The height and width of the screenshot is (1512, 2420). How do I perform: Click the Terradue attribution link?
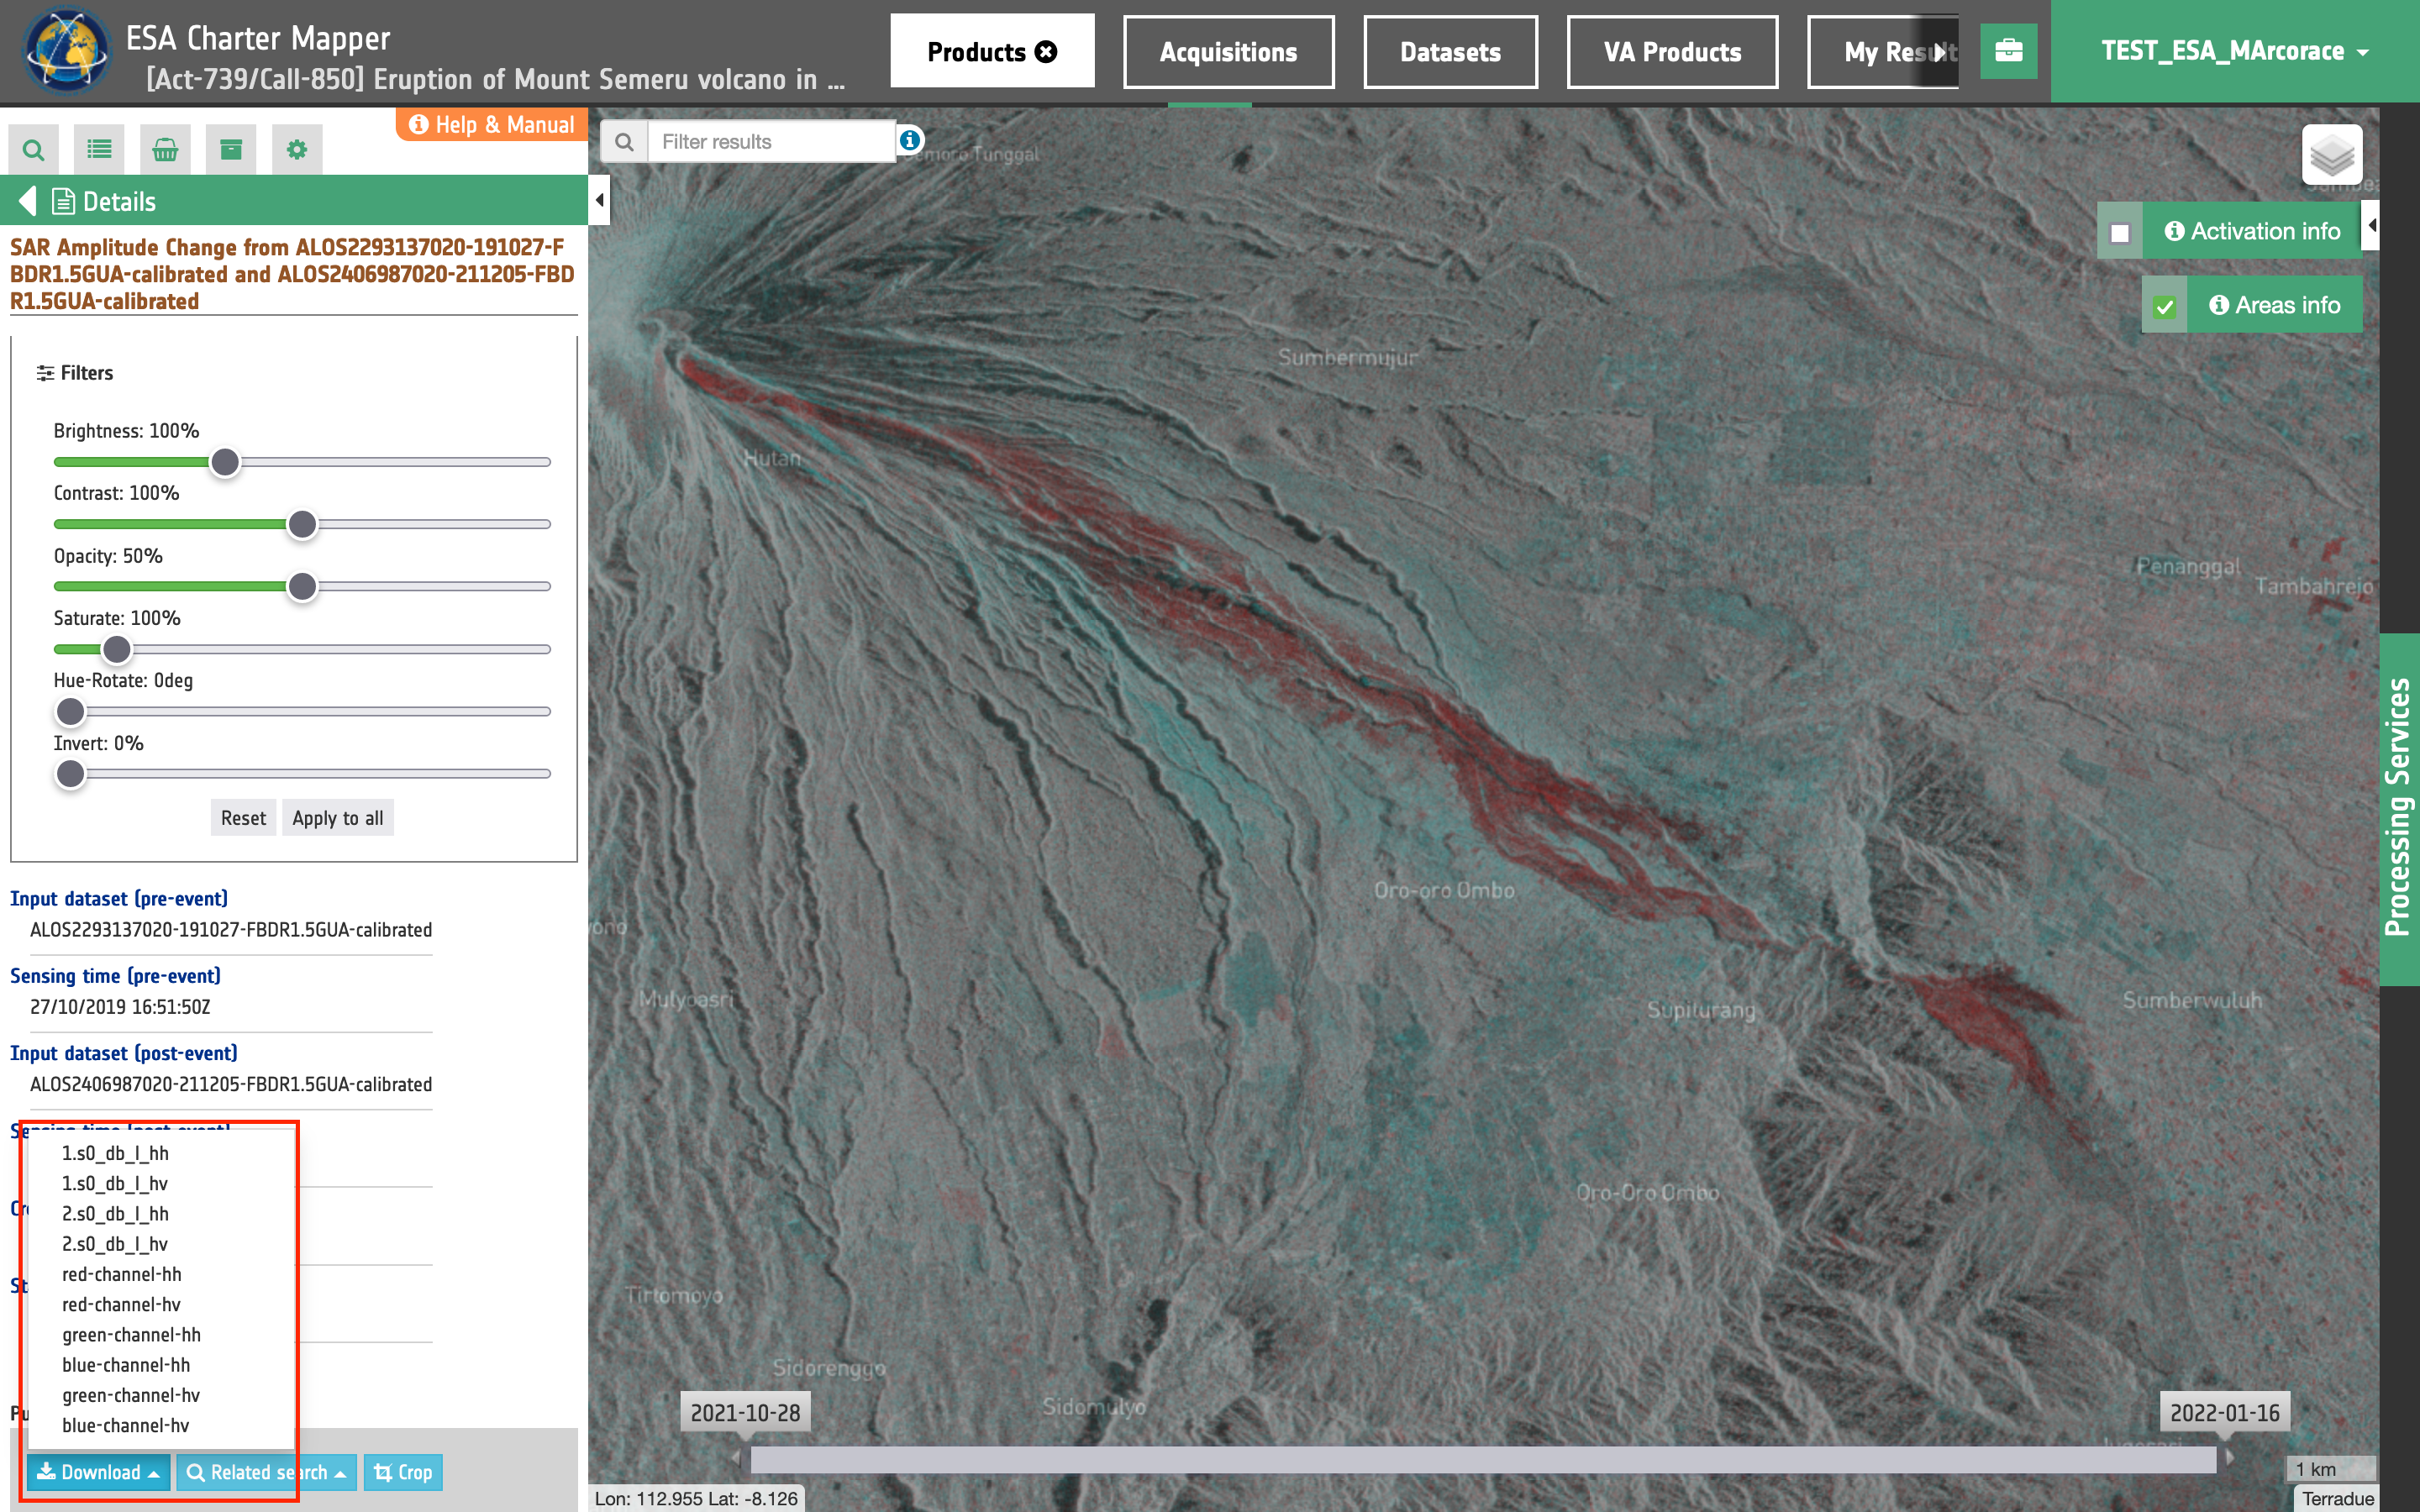[2337, 1498]
